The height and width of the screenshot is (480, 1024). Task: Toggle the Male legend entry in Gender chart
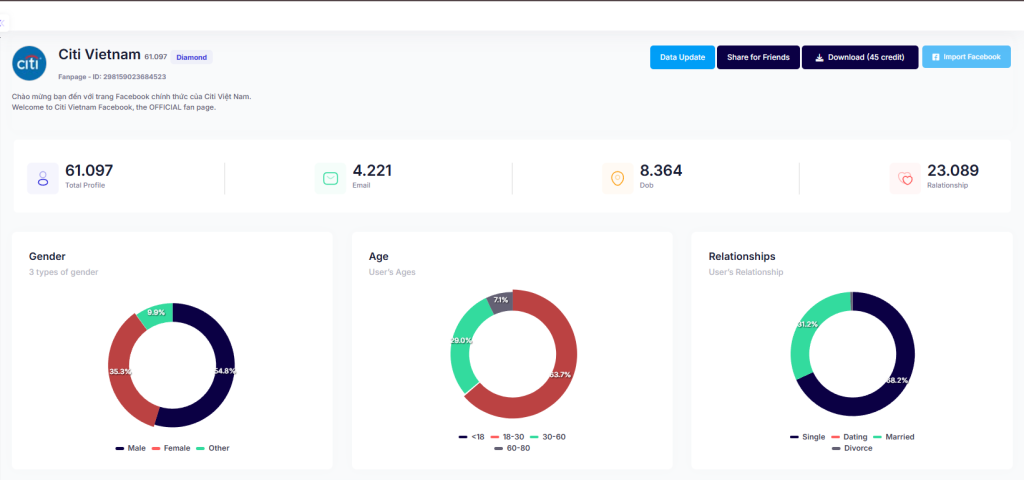(131, 448)
